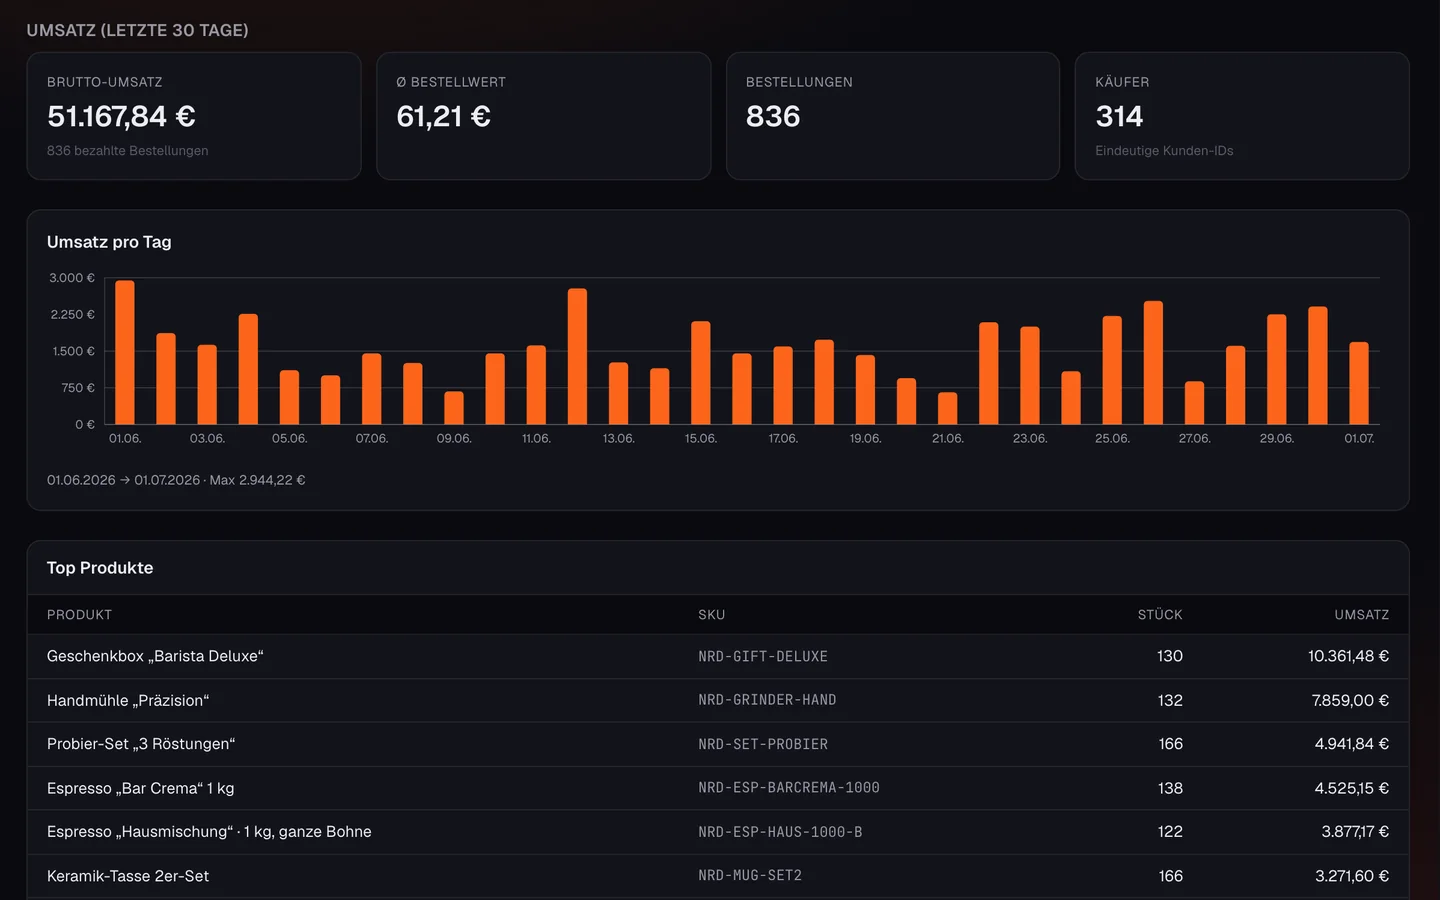The image size is (1440, 900).
Task: Click the Probier-Set „3 Röstungen“ product name
Action: coord(141,744)
